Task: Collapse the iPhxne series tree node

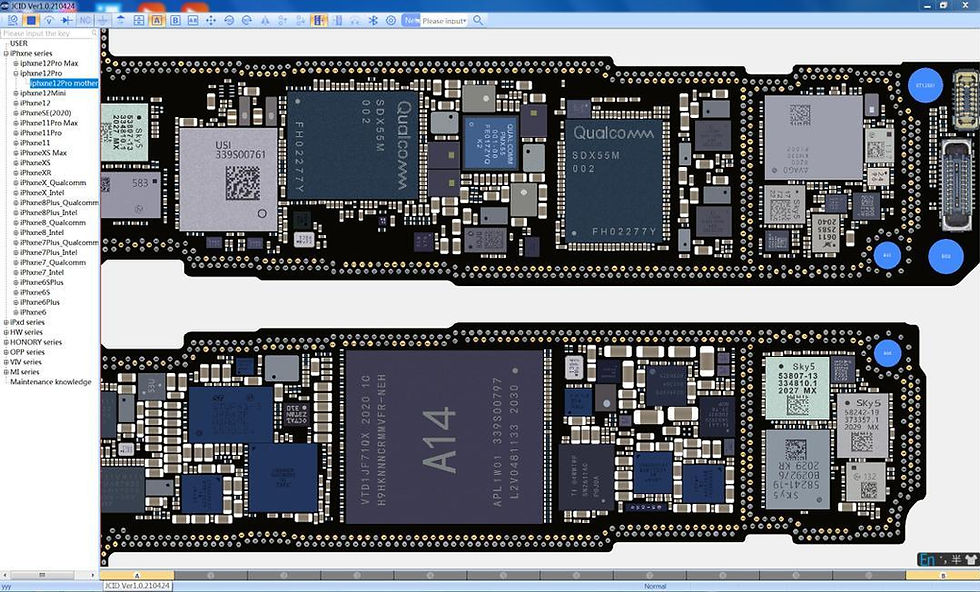Action: pyautogui.click(x=6, y=53)
